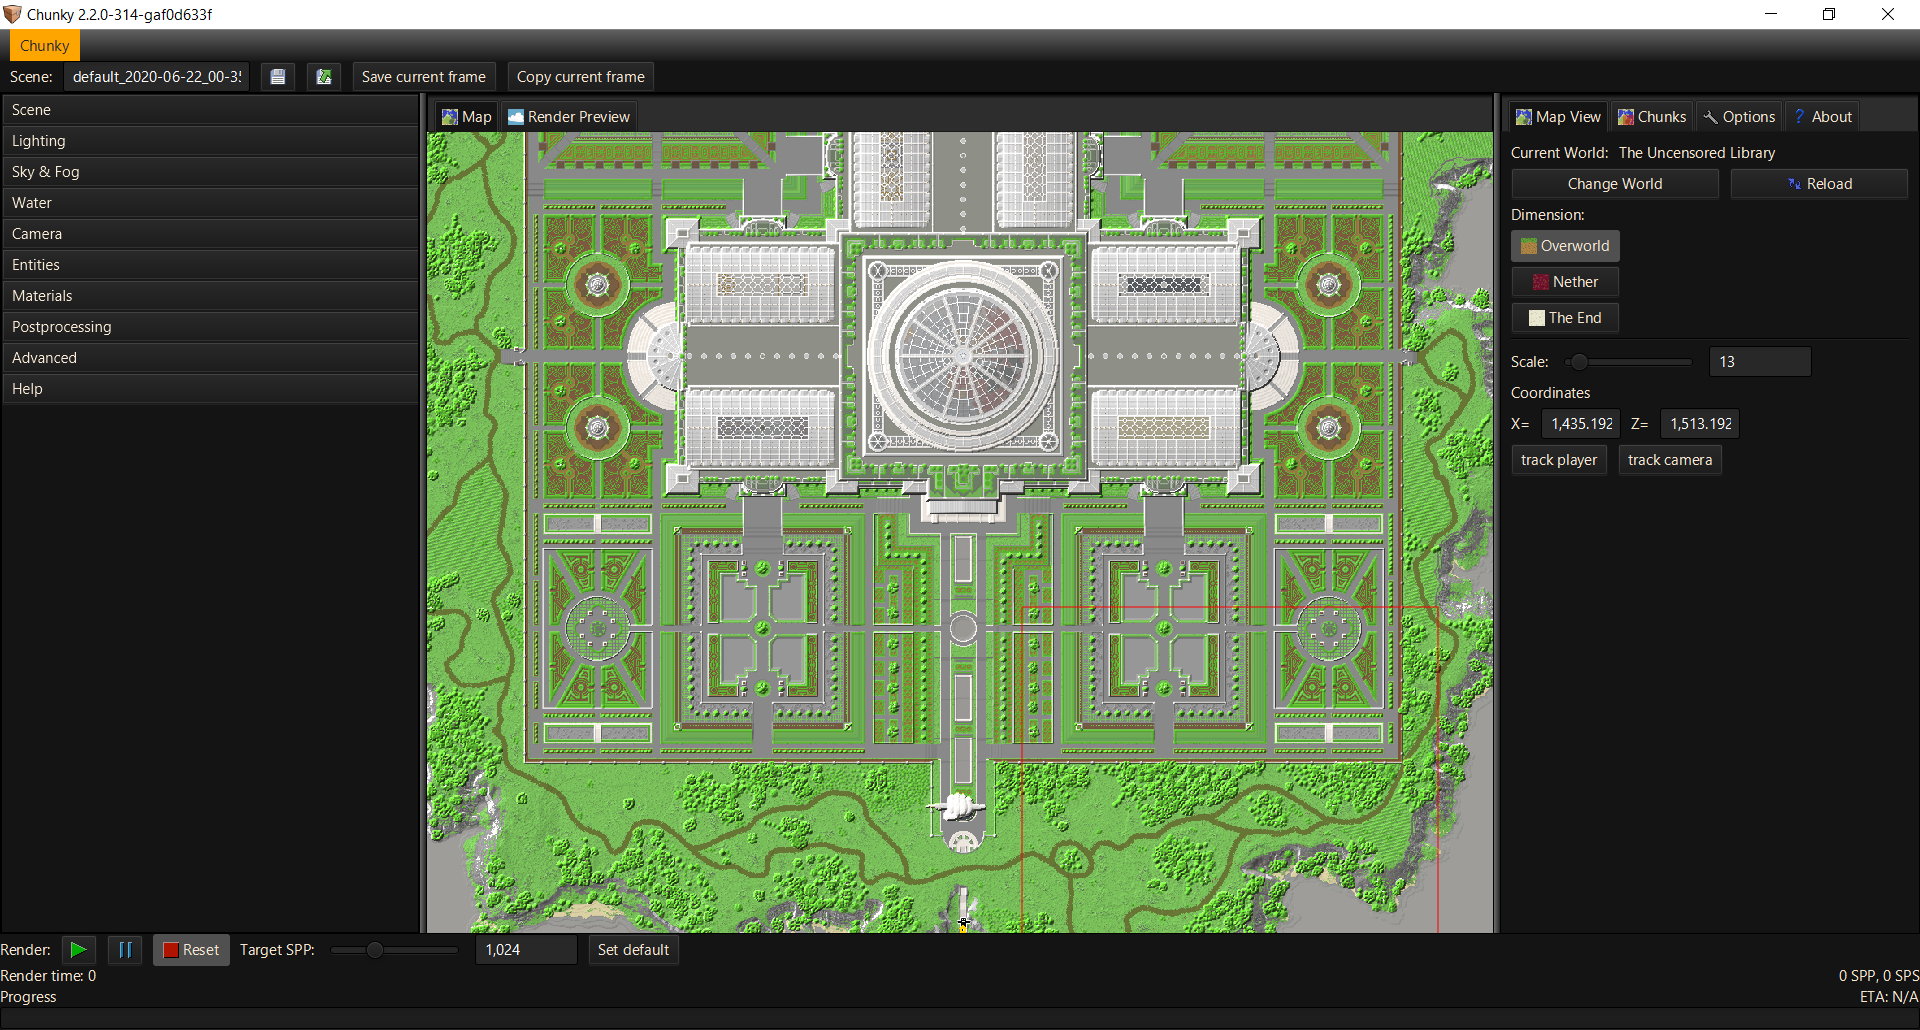
Task: Open the Help section
Action: 210,389
